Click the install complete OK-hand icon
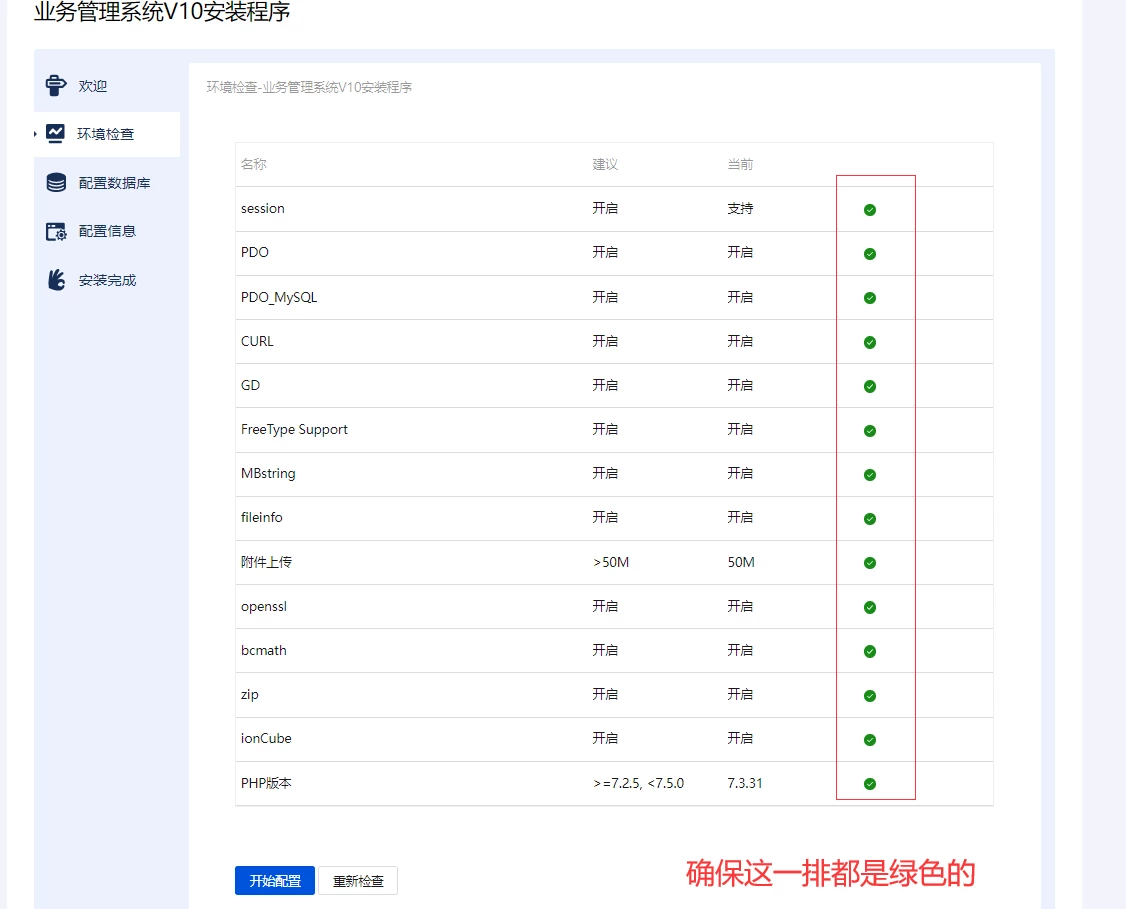This screenshot has height=909, width=1126. click(56, 280)
